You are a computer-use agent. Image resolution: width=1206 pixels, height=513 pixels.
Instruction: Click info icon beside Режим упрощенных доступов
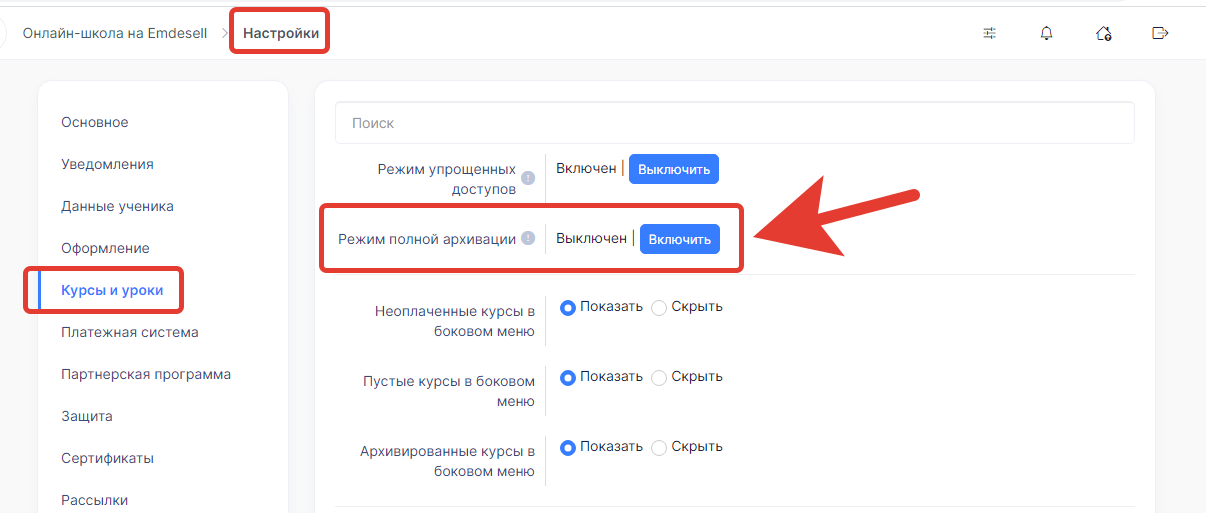(x=528, y=178)
